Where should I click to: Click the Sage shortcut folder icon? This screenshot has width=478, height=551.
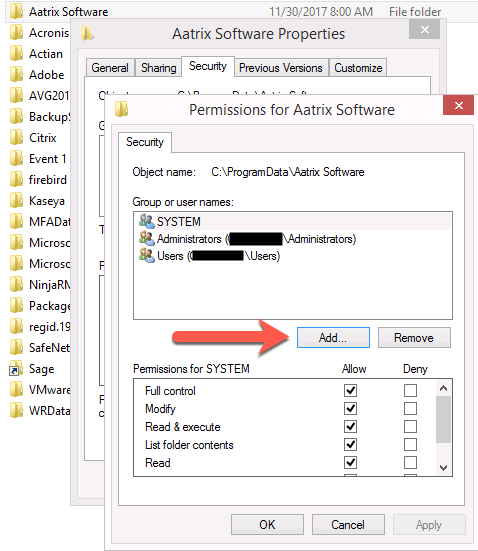[16, 369]
